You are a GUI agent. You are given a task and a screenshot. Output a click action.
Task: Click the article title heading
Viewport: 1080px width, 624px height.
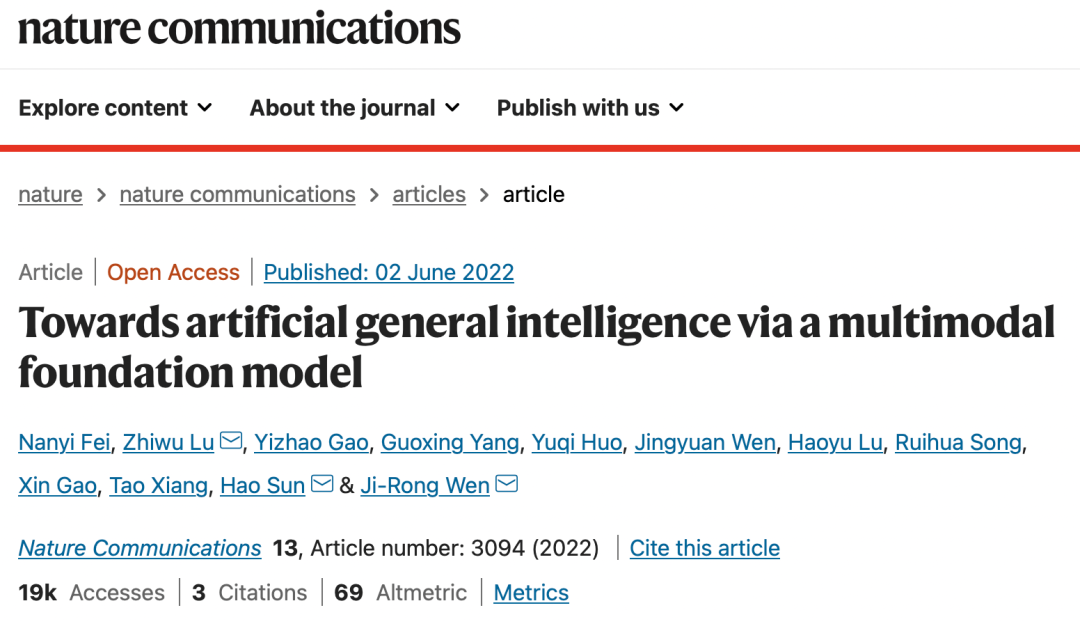tap(536, 346)
